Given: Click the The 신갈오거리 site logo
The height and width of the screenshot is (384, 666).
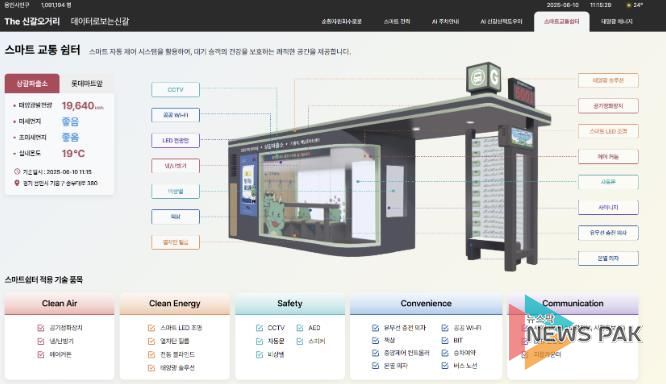Looking at the screenshot, I should point(32,21).
